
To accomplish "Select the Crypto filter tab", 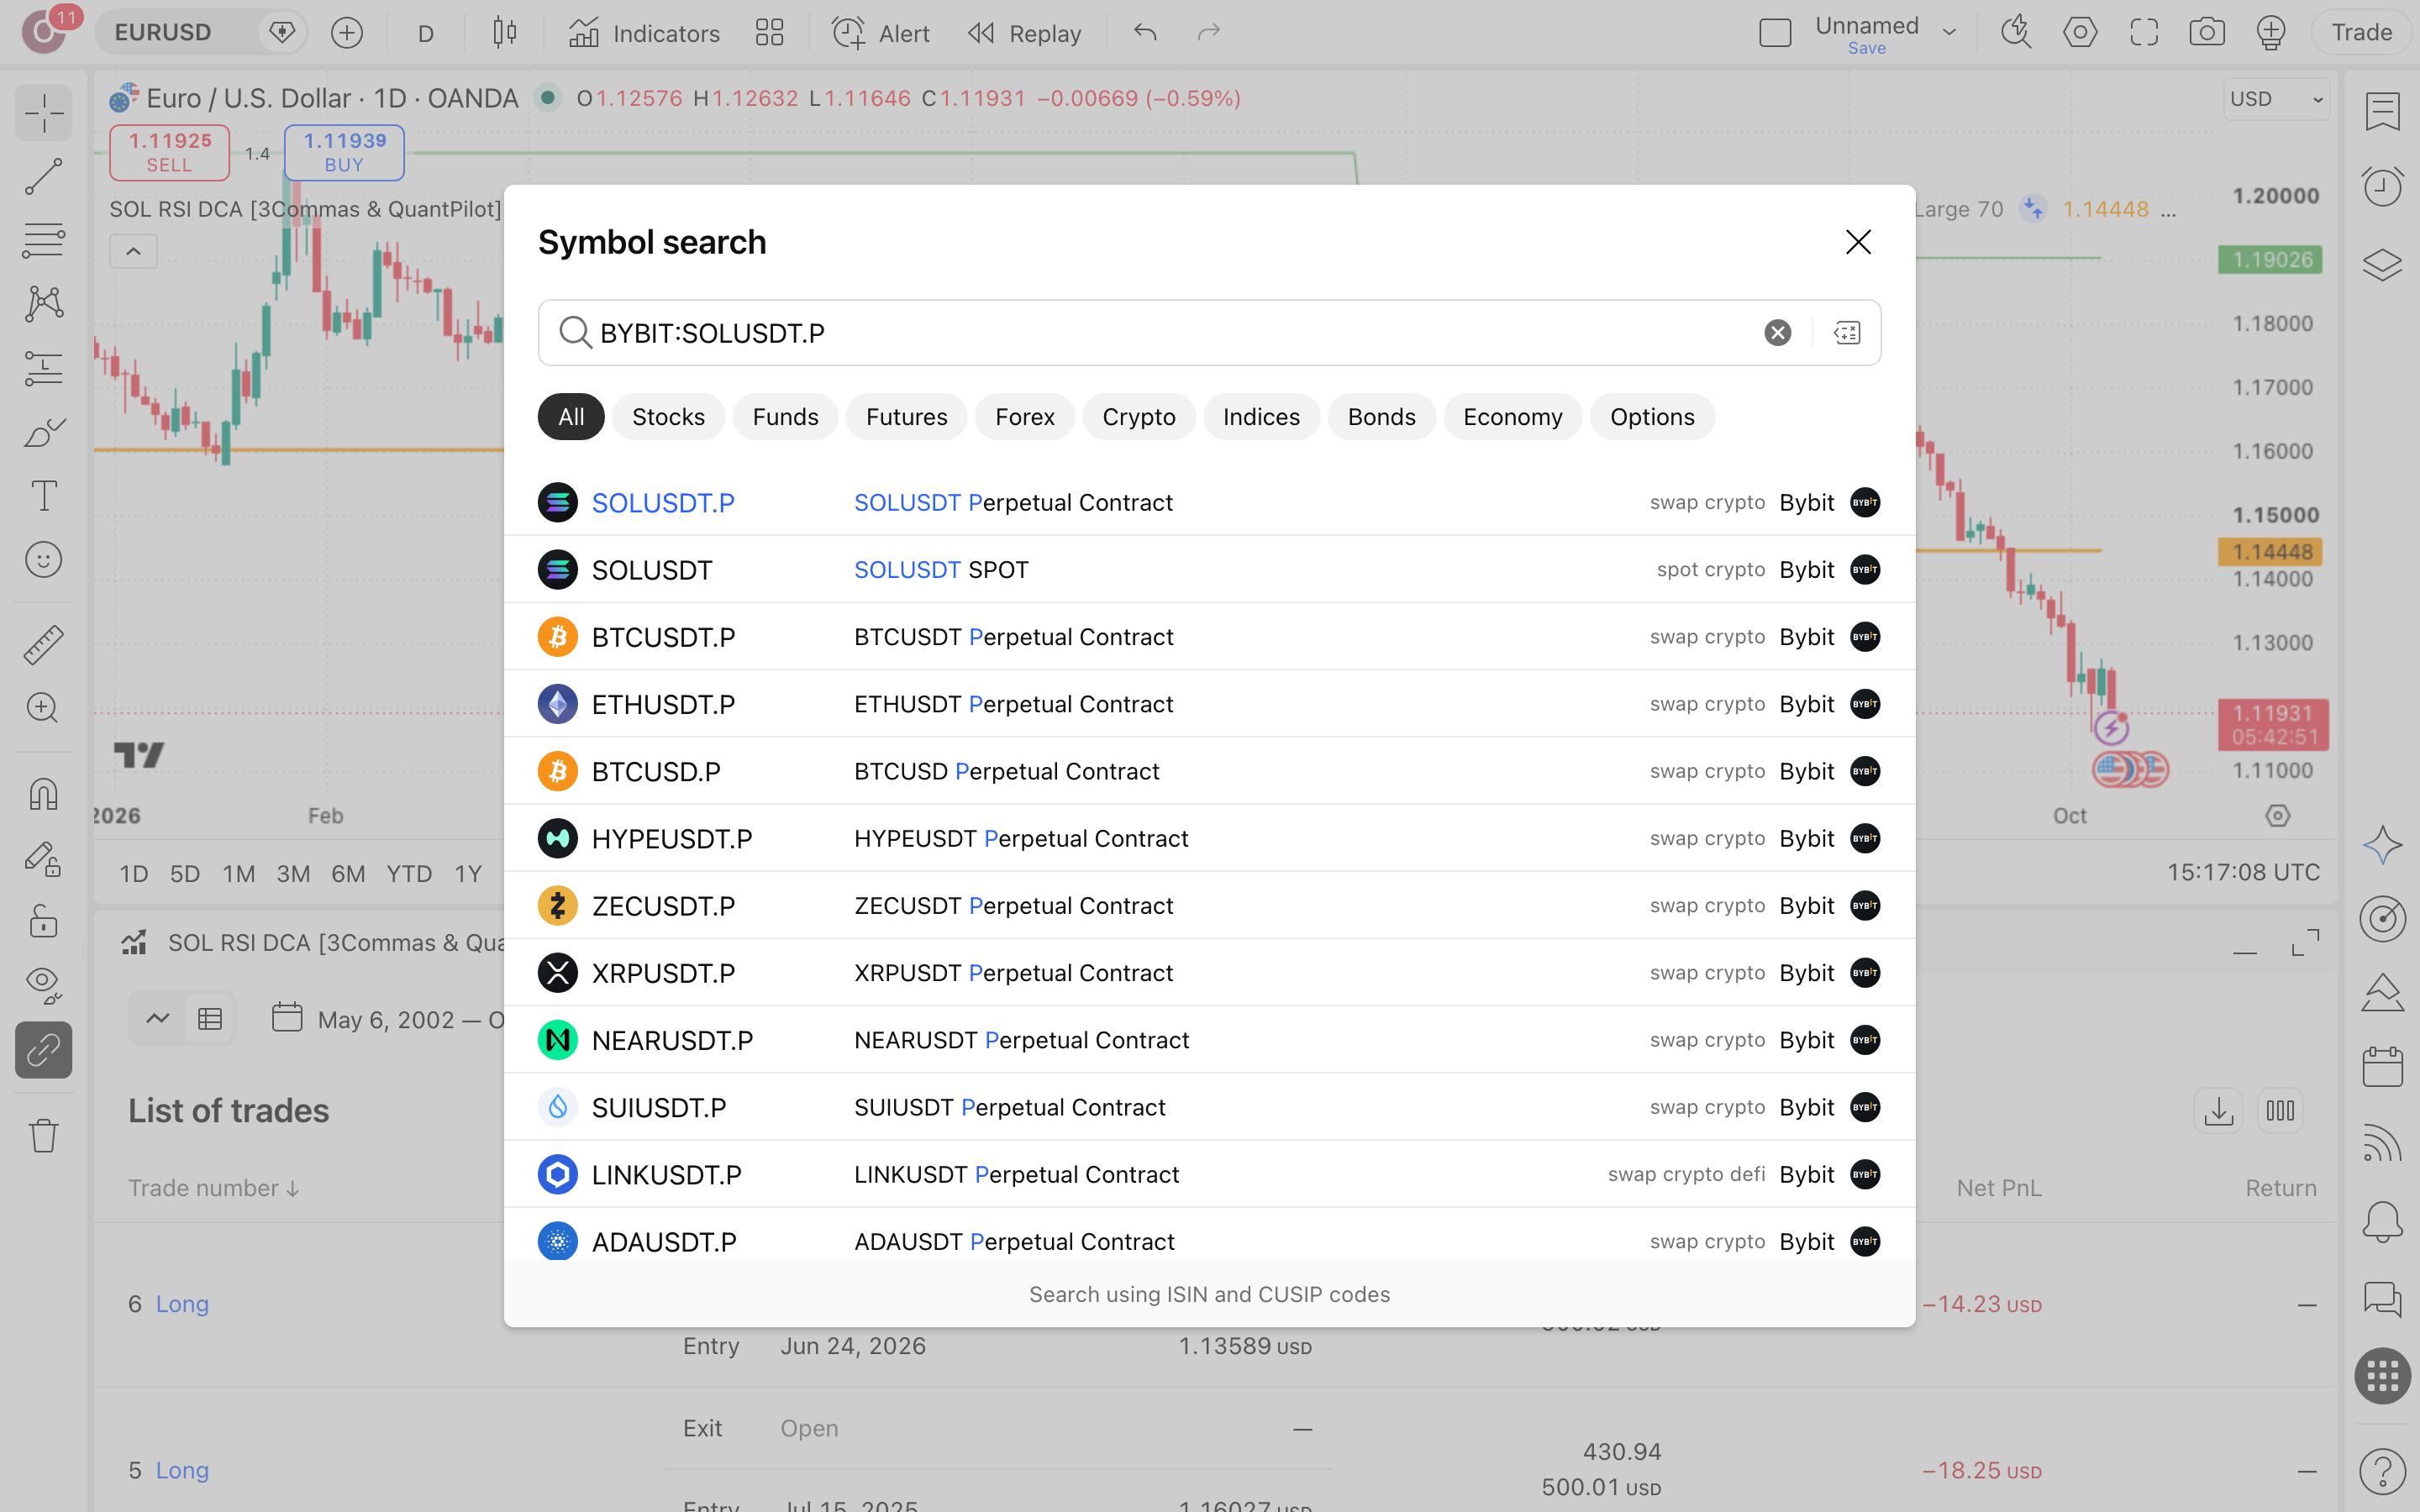I will 1138,417.
